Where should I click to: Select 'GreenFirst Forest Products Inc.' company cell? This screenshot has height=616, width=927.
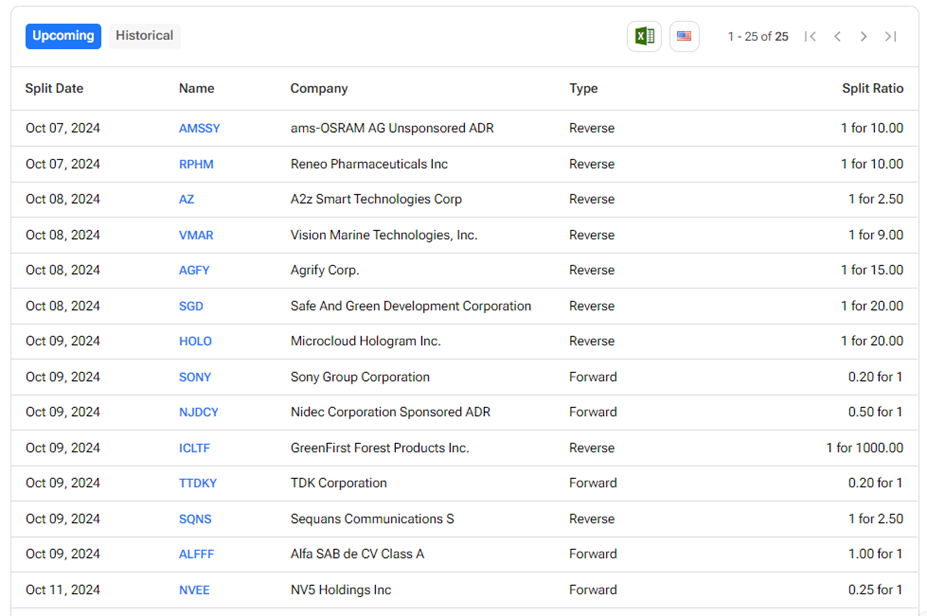(x=380, y=448)
